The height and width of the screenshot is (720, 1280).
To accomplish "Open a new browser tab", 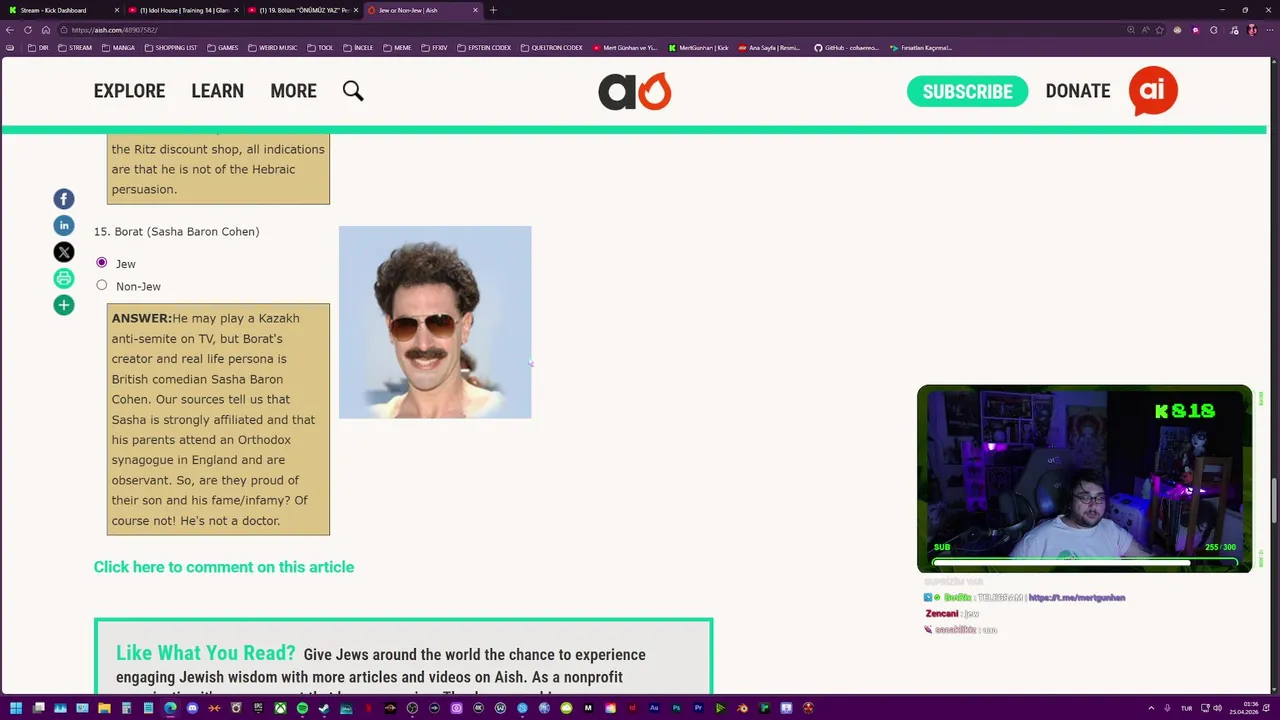I will coord(493,10).
